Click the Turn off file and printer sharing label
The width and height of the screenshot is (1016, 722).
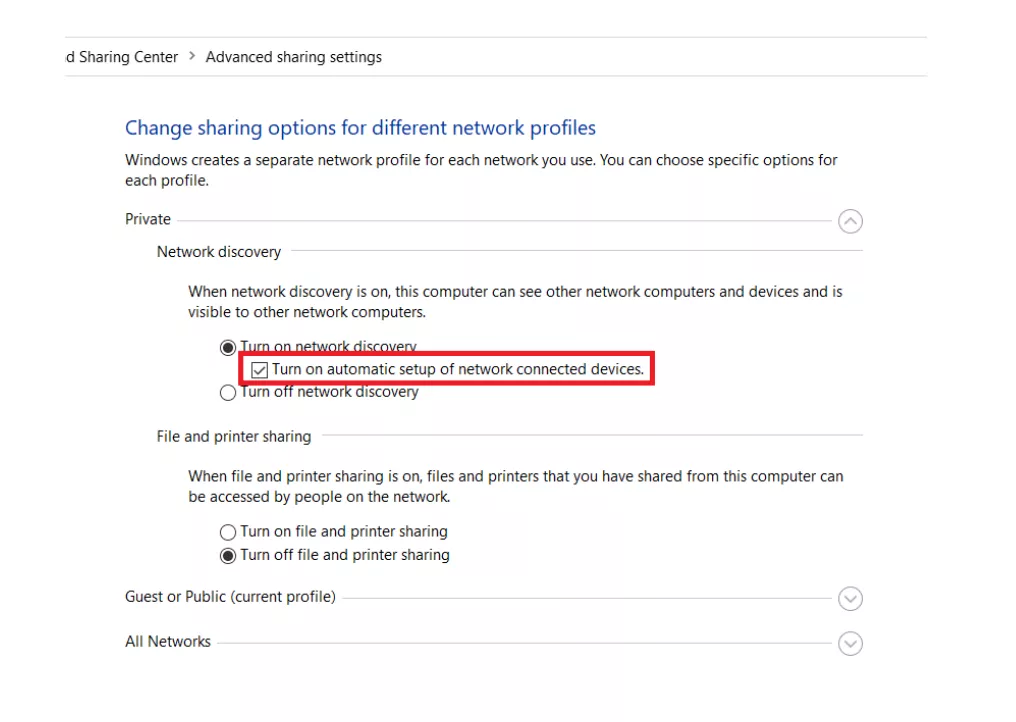pyautogui.click(x=345, y=555)
